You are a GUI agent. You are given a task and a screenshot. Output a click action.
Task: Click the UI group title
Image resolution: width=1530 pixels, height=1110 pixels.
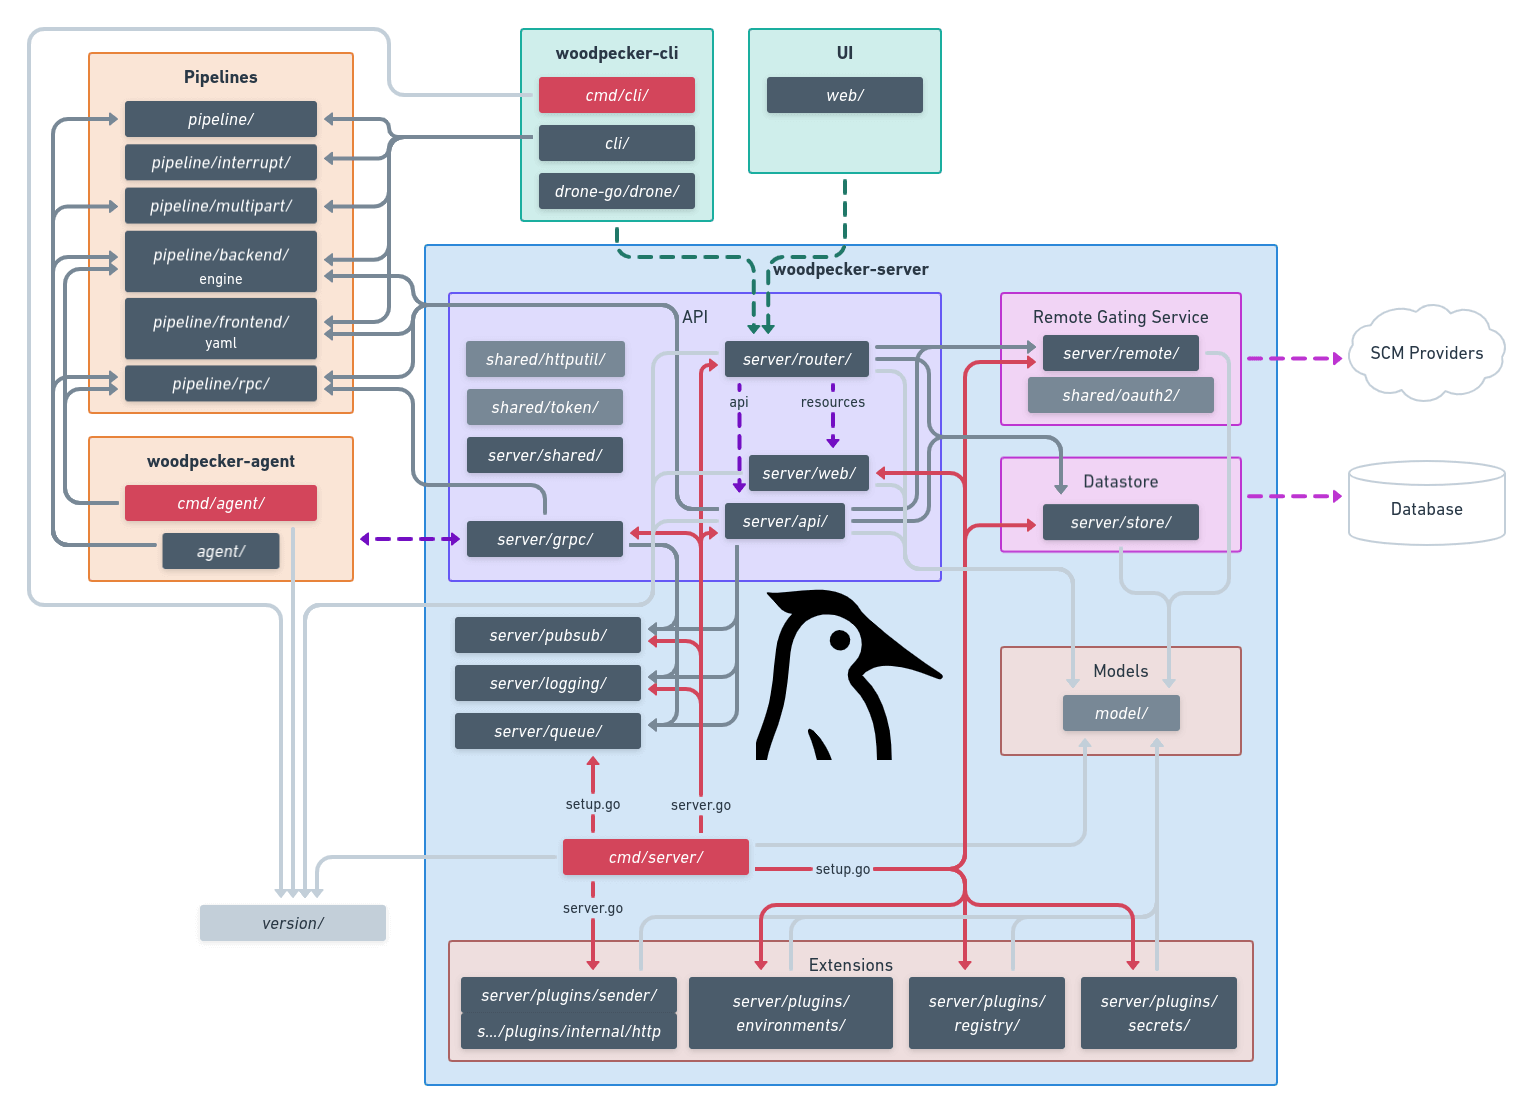(x=845, y=53)
